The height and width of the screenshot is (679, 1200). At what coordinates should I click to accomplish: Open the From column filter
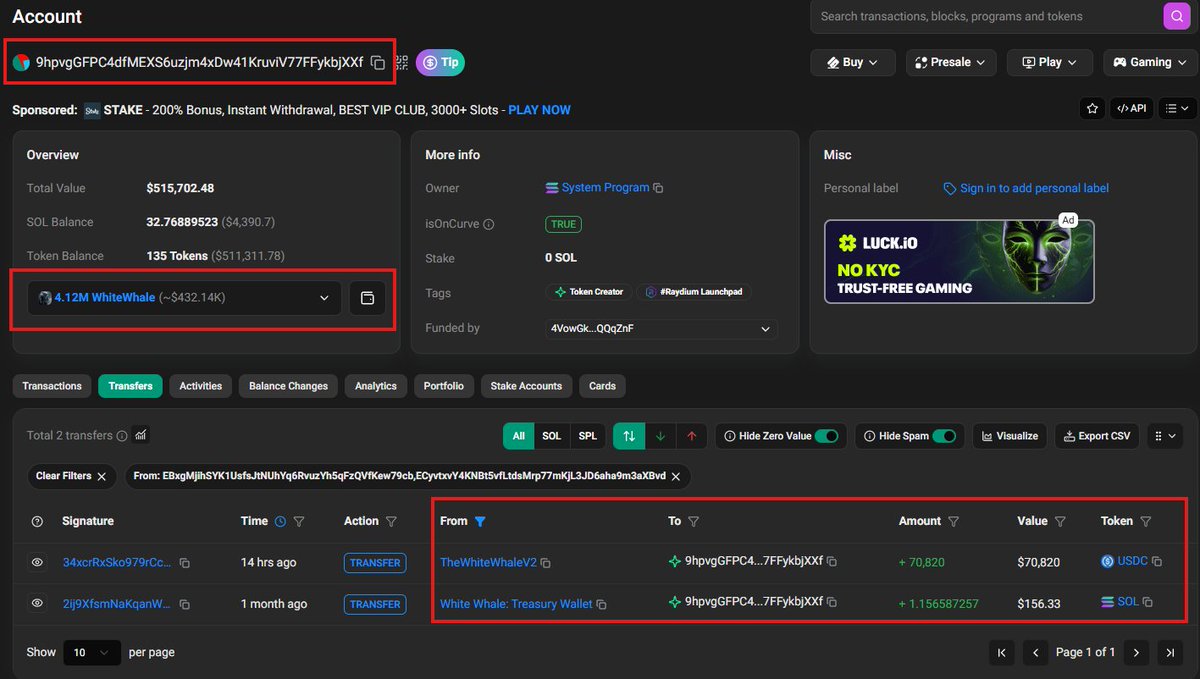point(480,521)
